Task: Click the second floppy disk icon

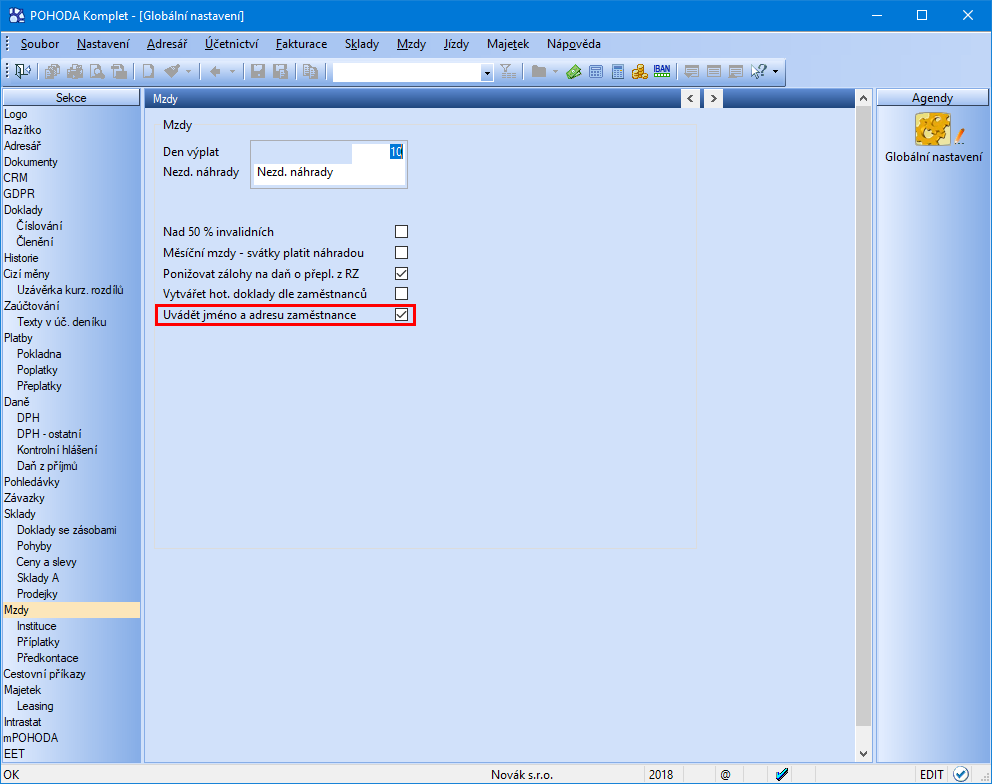Action: (280, 72)
